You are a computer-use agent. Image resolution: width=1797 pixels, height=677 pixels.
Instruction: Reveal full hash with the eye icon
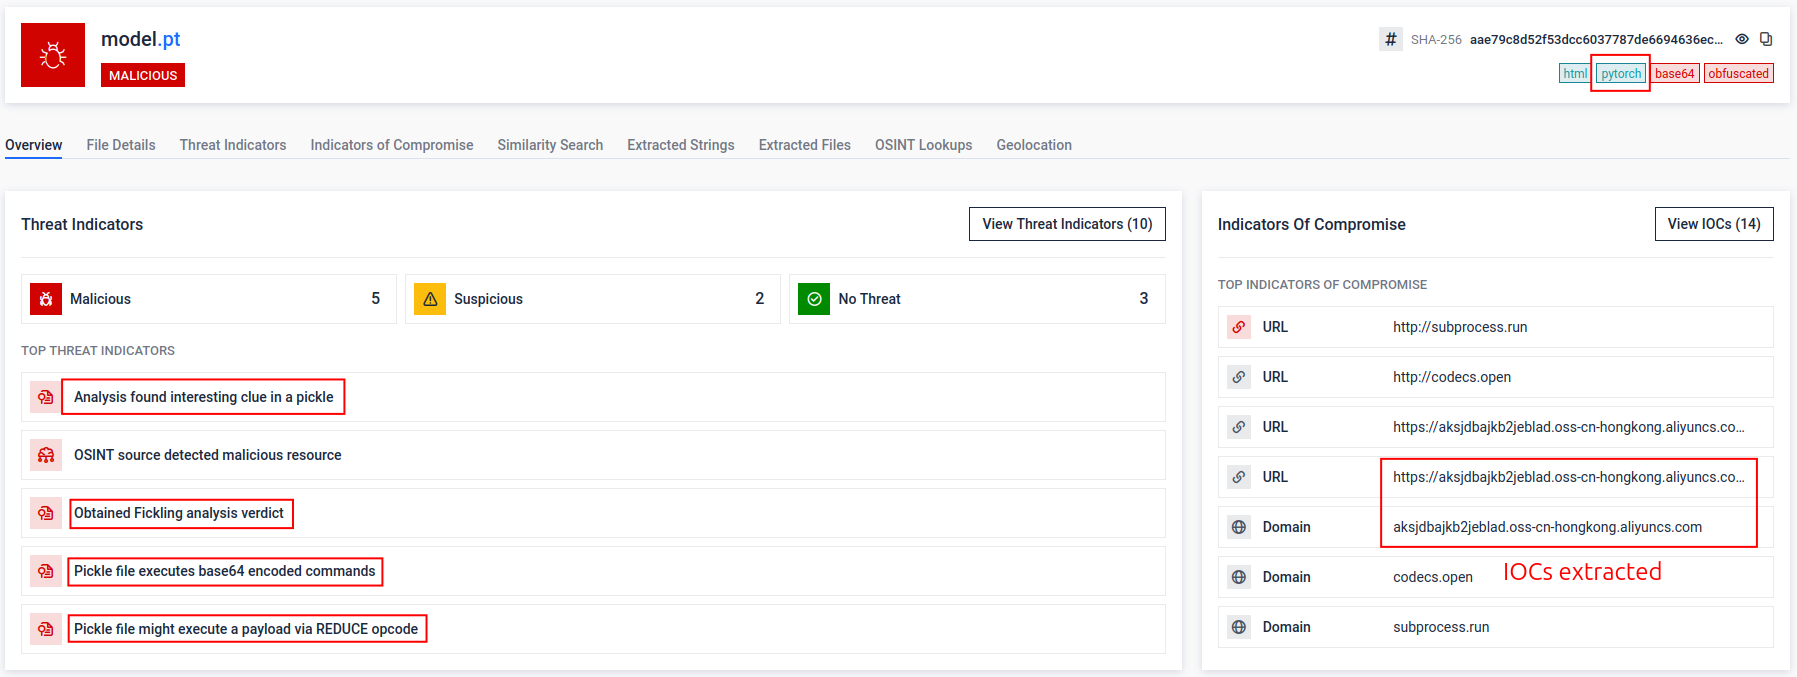1742,39
